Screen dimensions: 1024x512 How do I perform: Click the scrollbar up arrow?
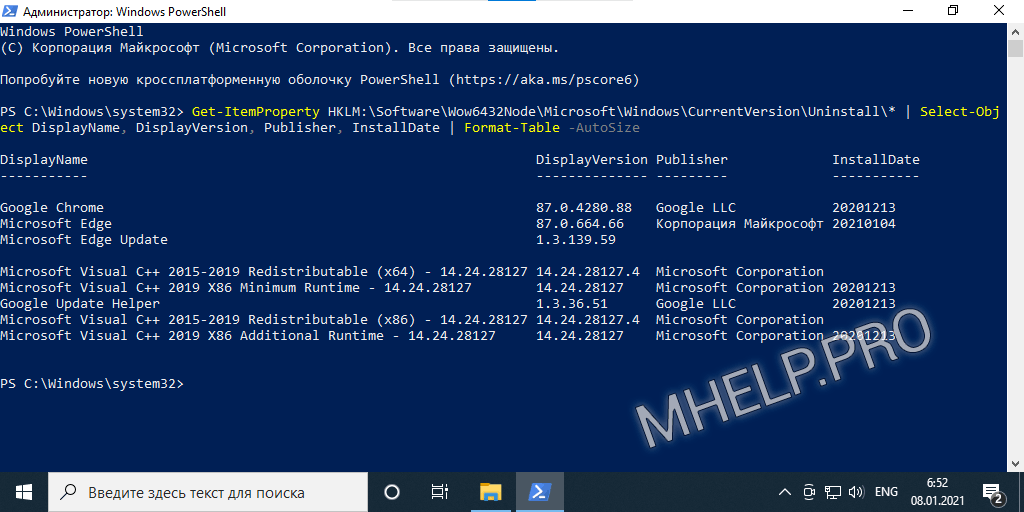(1015, 30)
